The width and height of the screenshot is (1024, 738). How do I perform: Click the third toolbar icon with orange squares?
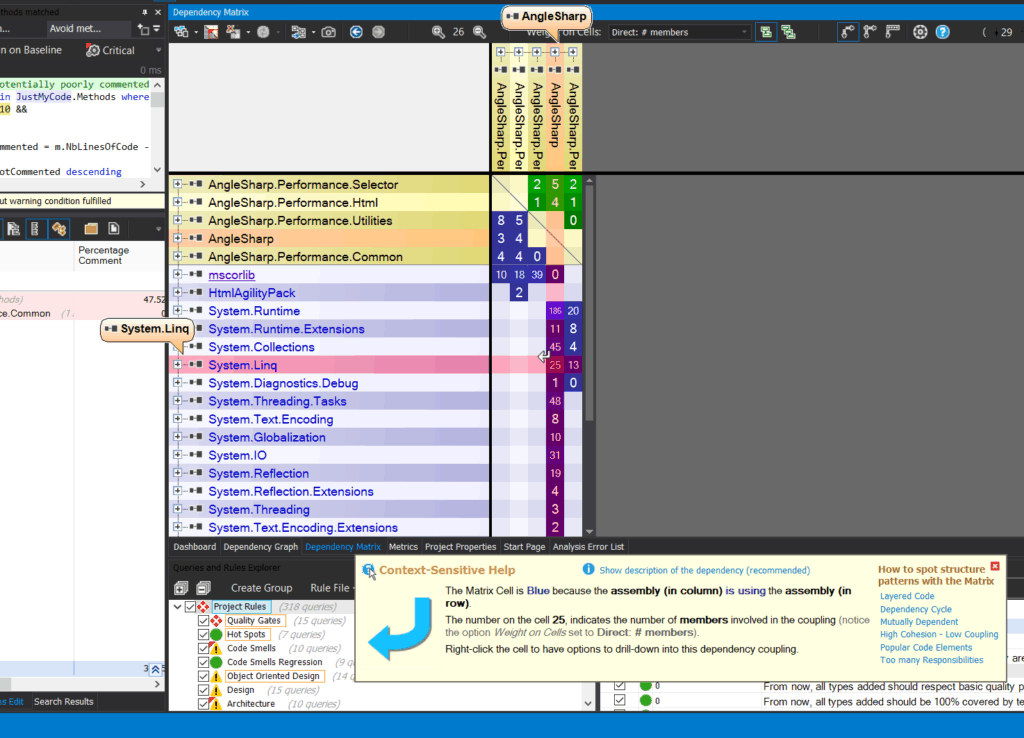(x=232, y=32)
